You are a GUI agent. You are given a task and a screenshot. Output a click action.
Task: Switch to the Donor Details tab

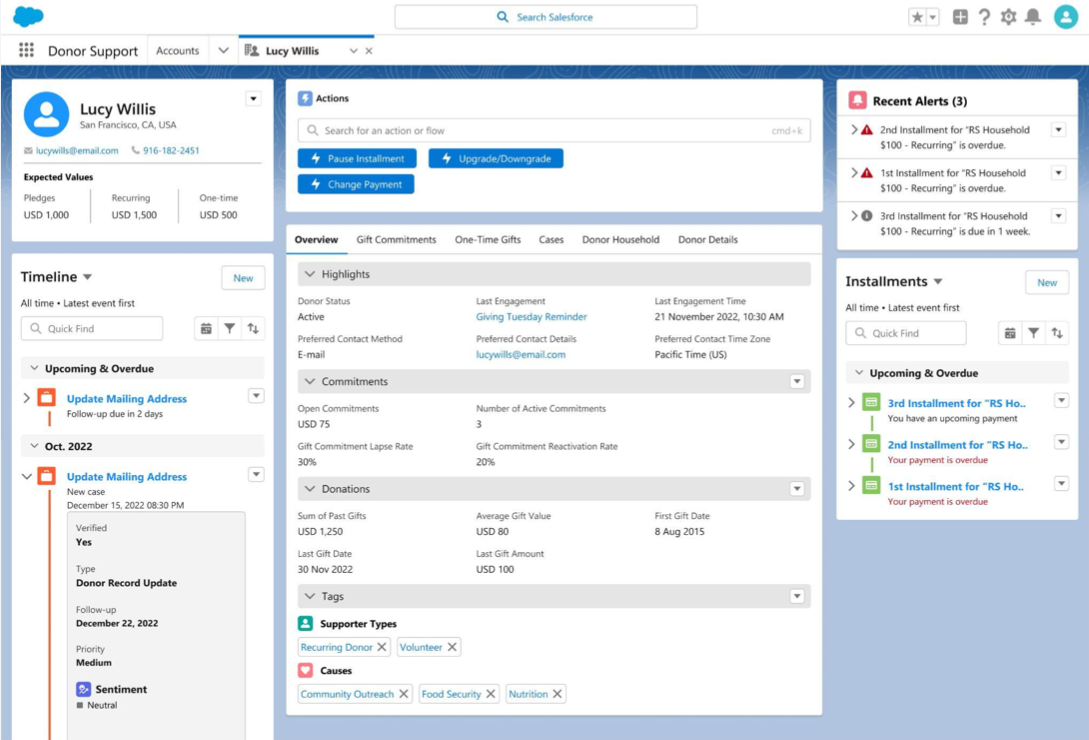pos(708,240)
